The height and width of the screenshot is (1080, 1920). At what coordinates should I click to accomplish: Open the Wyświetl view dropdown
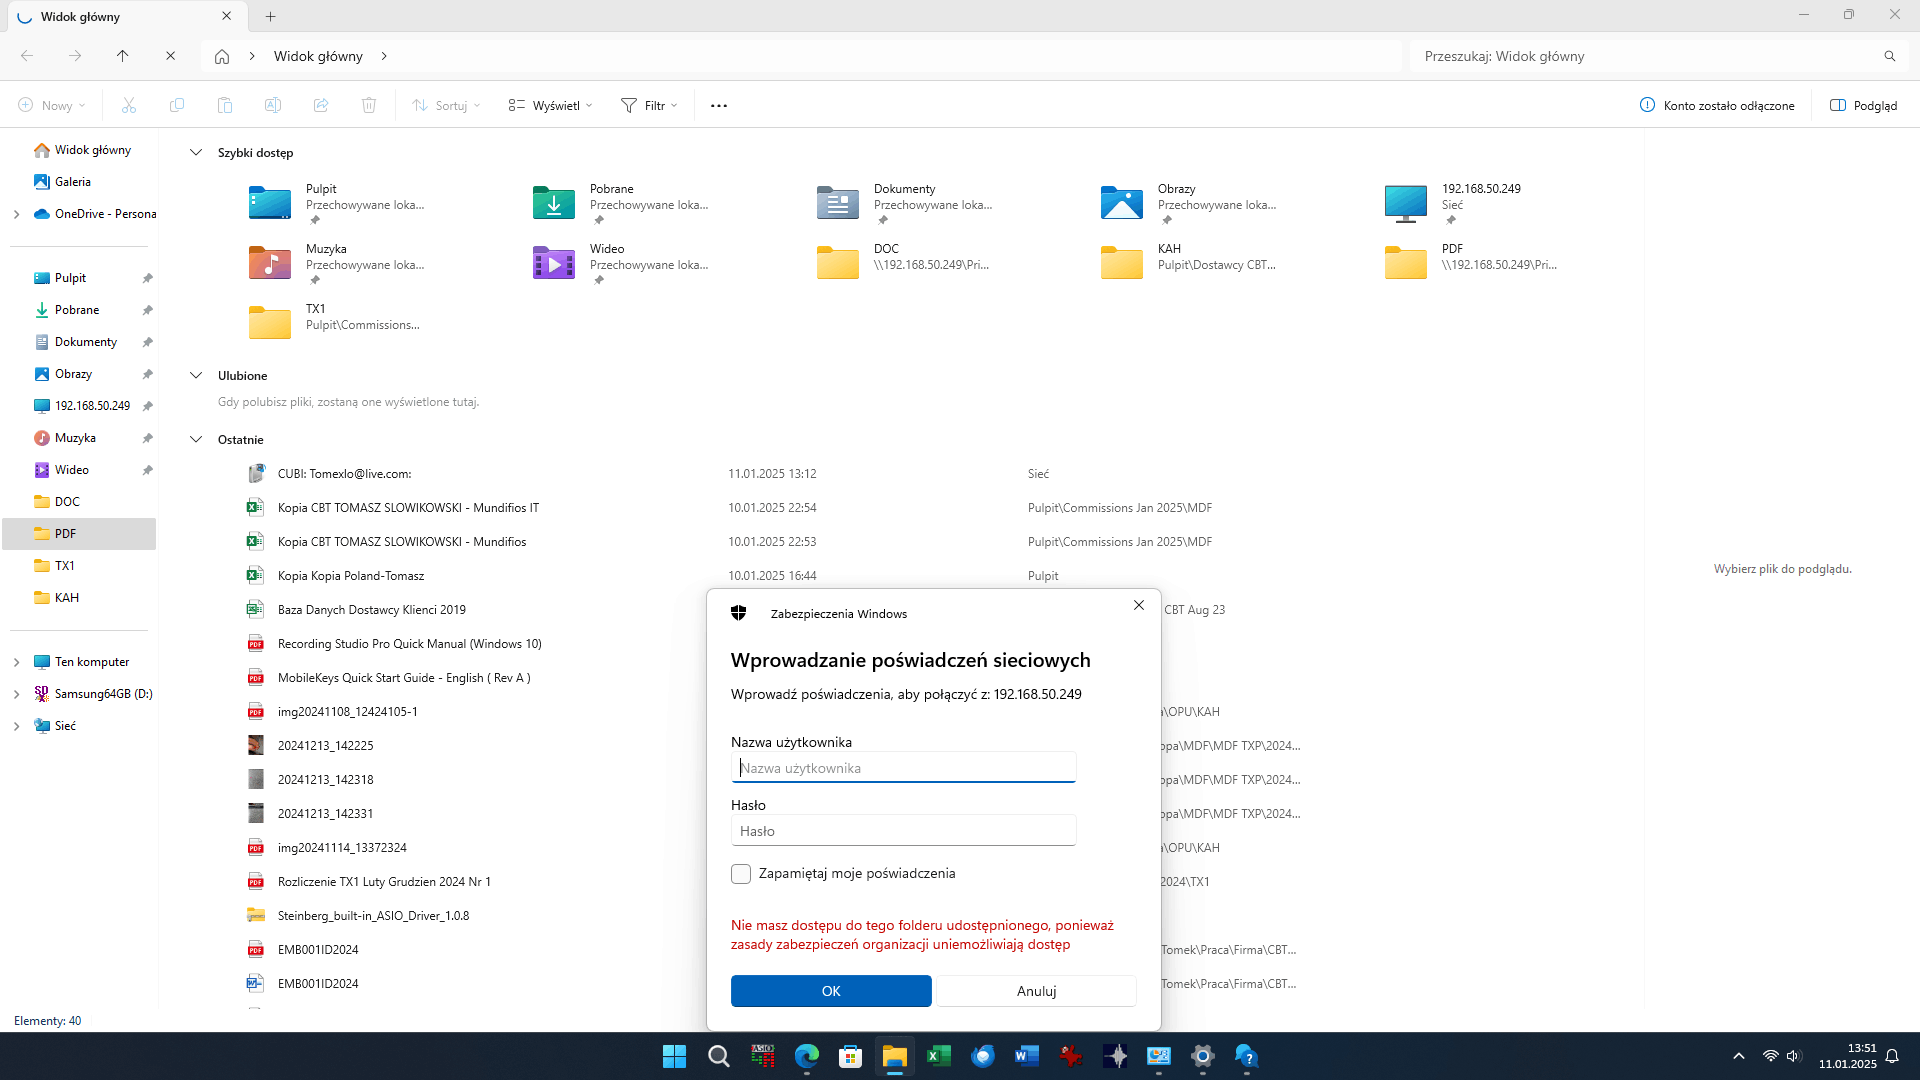click(x=550, y=105)
